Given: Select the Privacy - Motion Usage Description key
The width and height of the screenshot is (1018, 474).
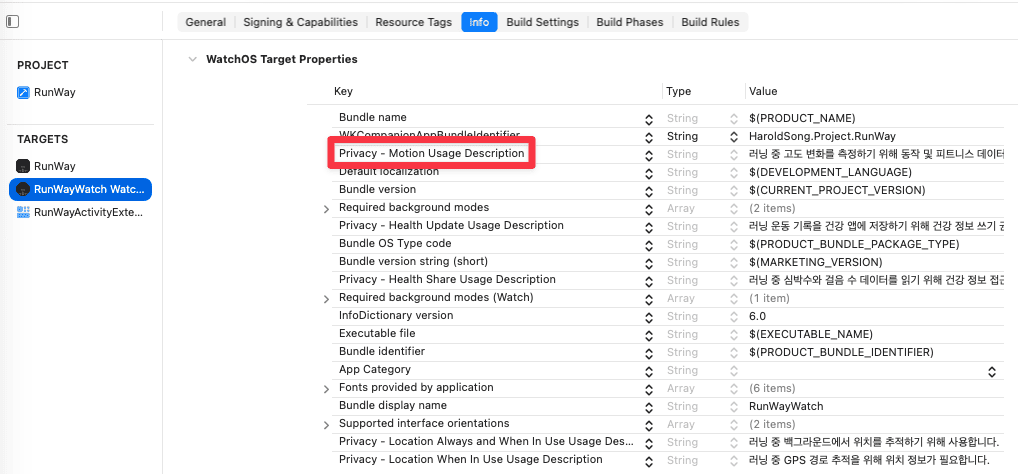Looking at the screenshot, I should tap(431, 153).
